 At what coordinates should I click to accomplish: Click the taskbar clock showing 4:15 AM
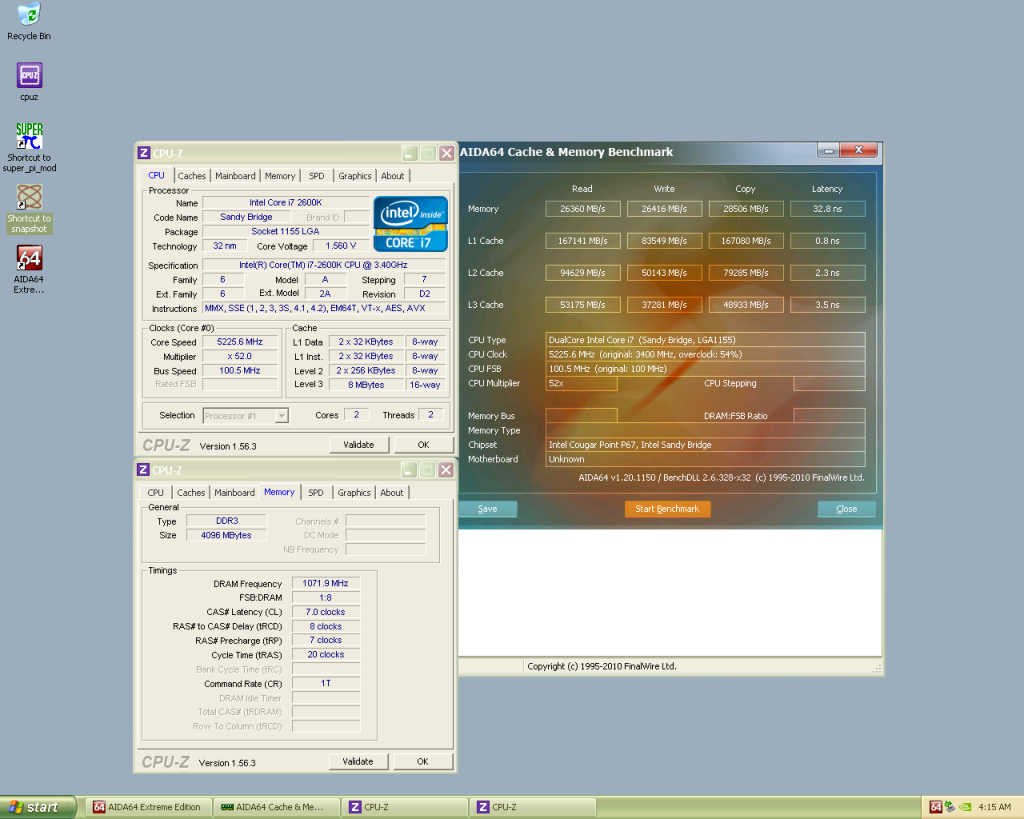[x=994, y=807]
